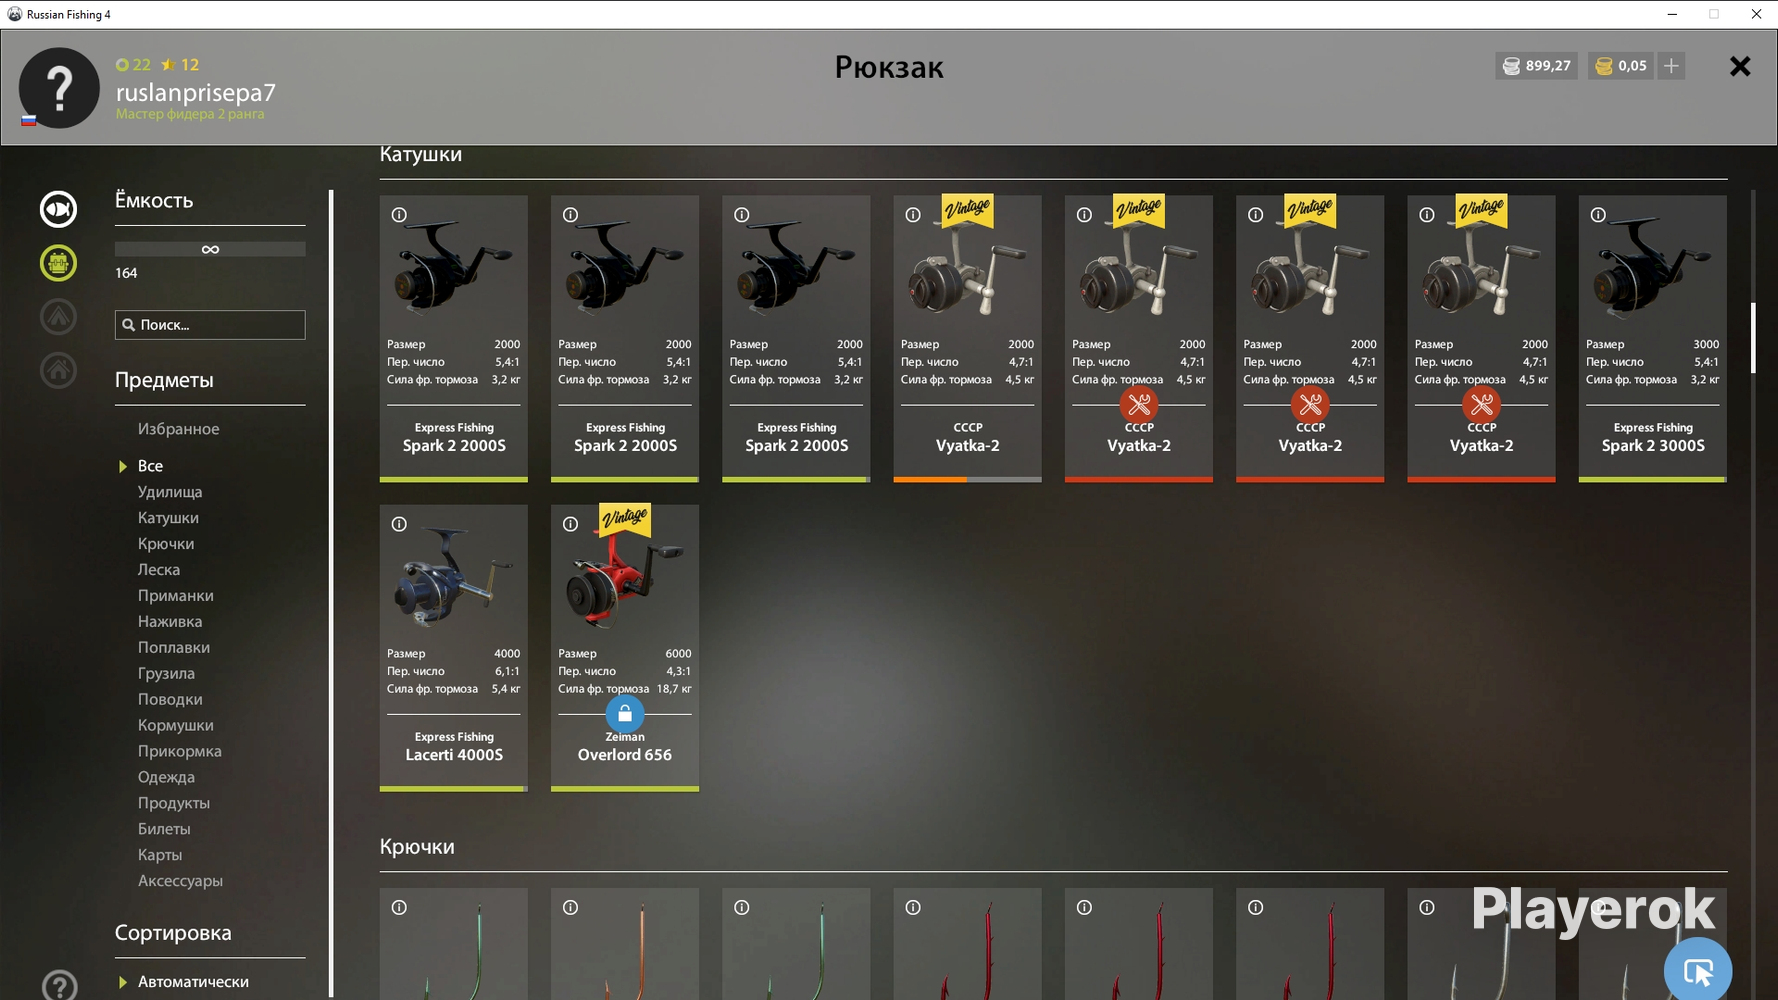This screenshot has width=1778, height=1000.
Task: Click the blue round cursor button
Action: (1698, 969)
